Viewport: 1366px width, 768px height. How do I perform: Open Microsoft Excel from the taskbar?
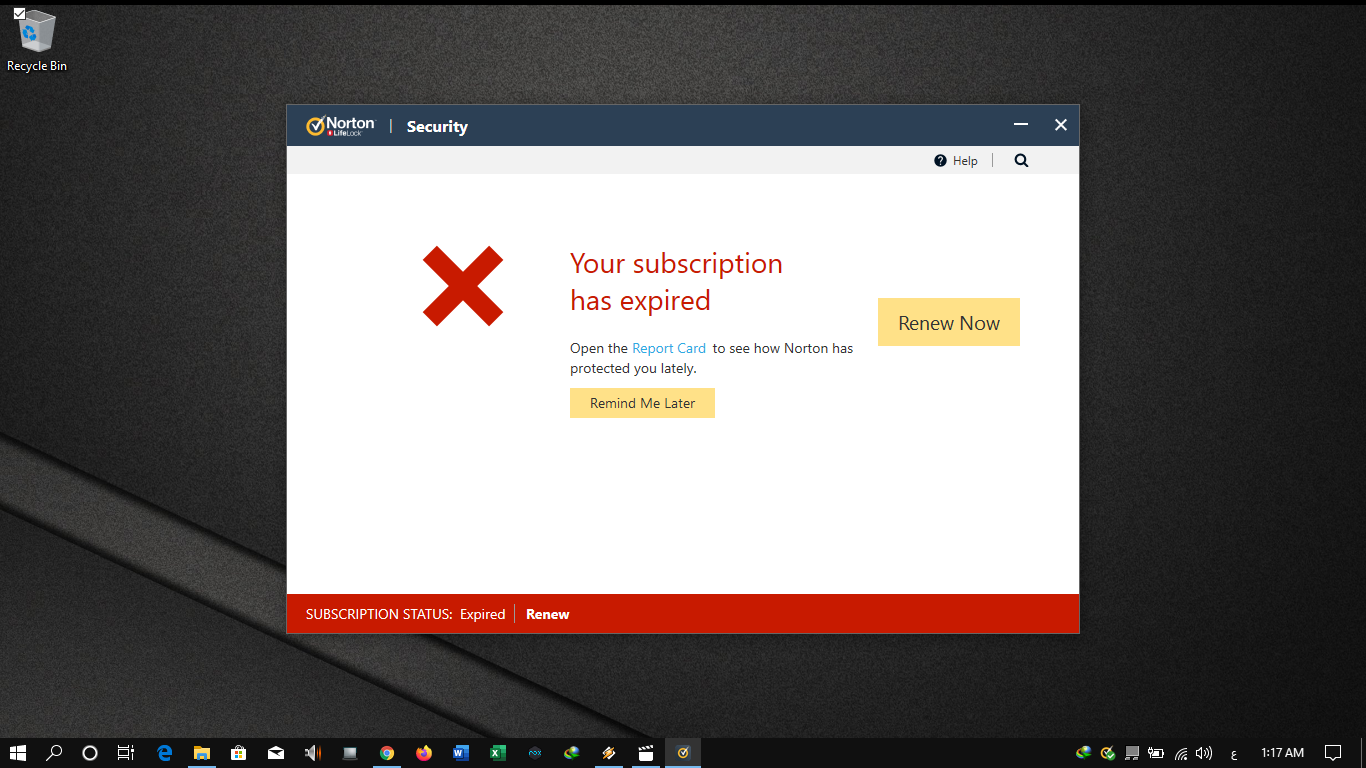click(x=498, y=753)
